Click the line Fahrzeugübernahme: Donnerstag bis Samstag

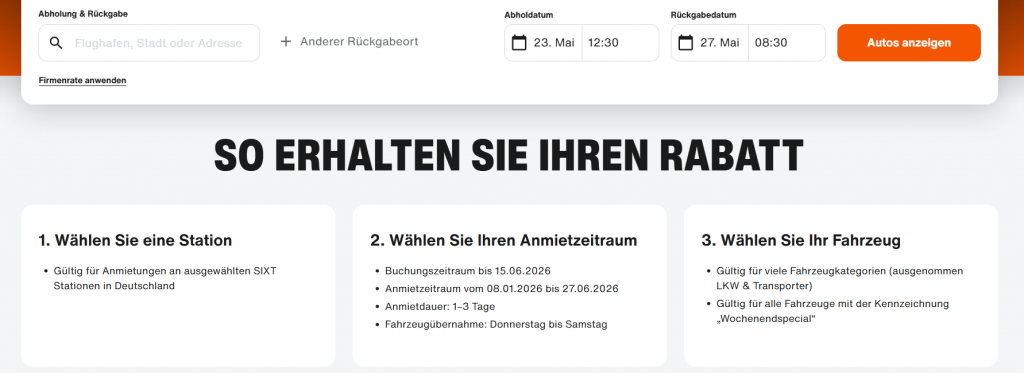pyautogui.click(x=496, y=325)
